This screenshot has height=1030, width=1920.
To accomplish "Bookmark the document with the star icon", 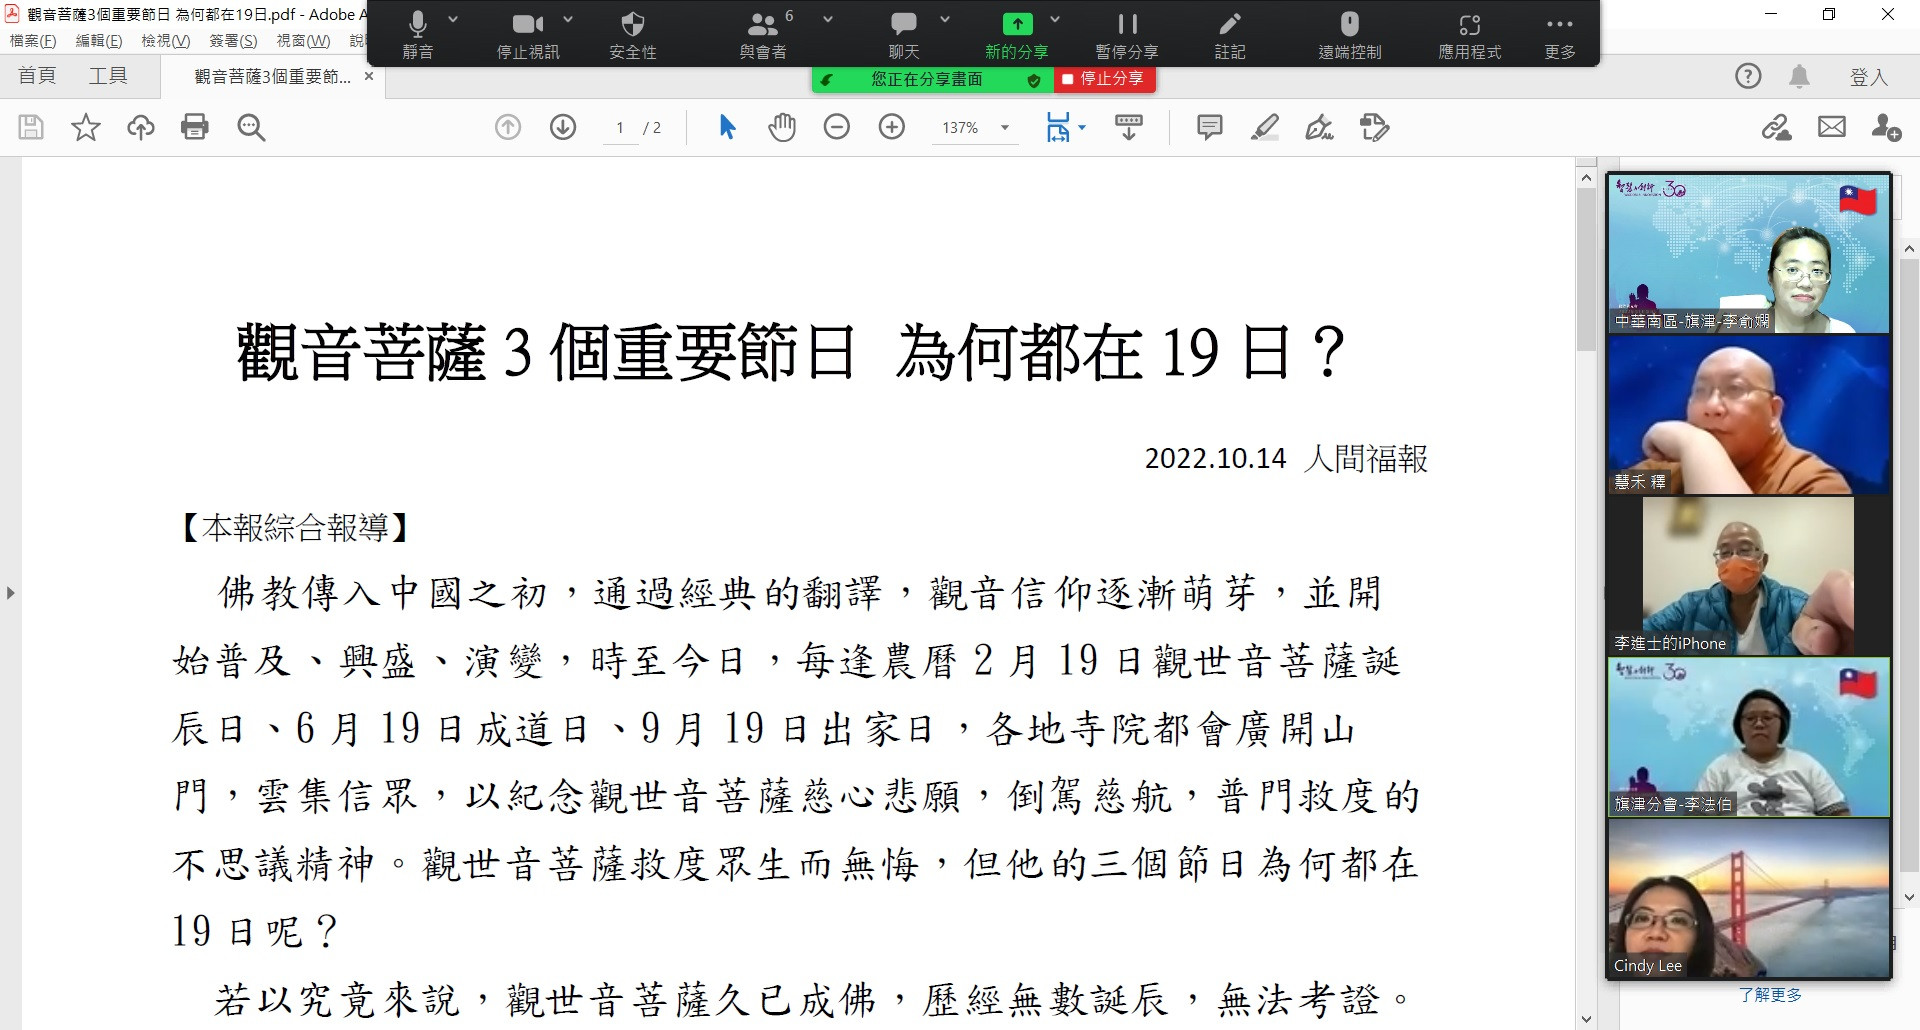I will tap(86, 127).
